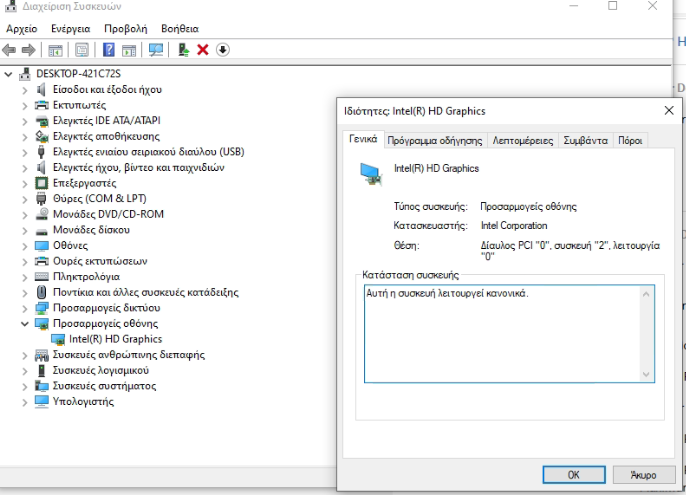Click the mouse icon beside Ποντίκια
The width and height of the screenshot is (686, 495).
(42, 292)
